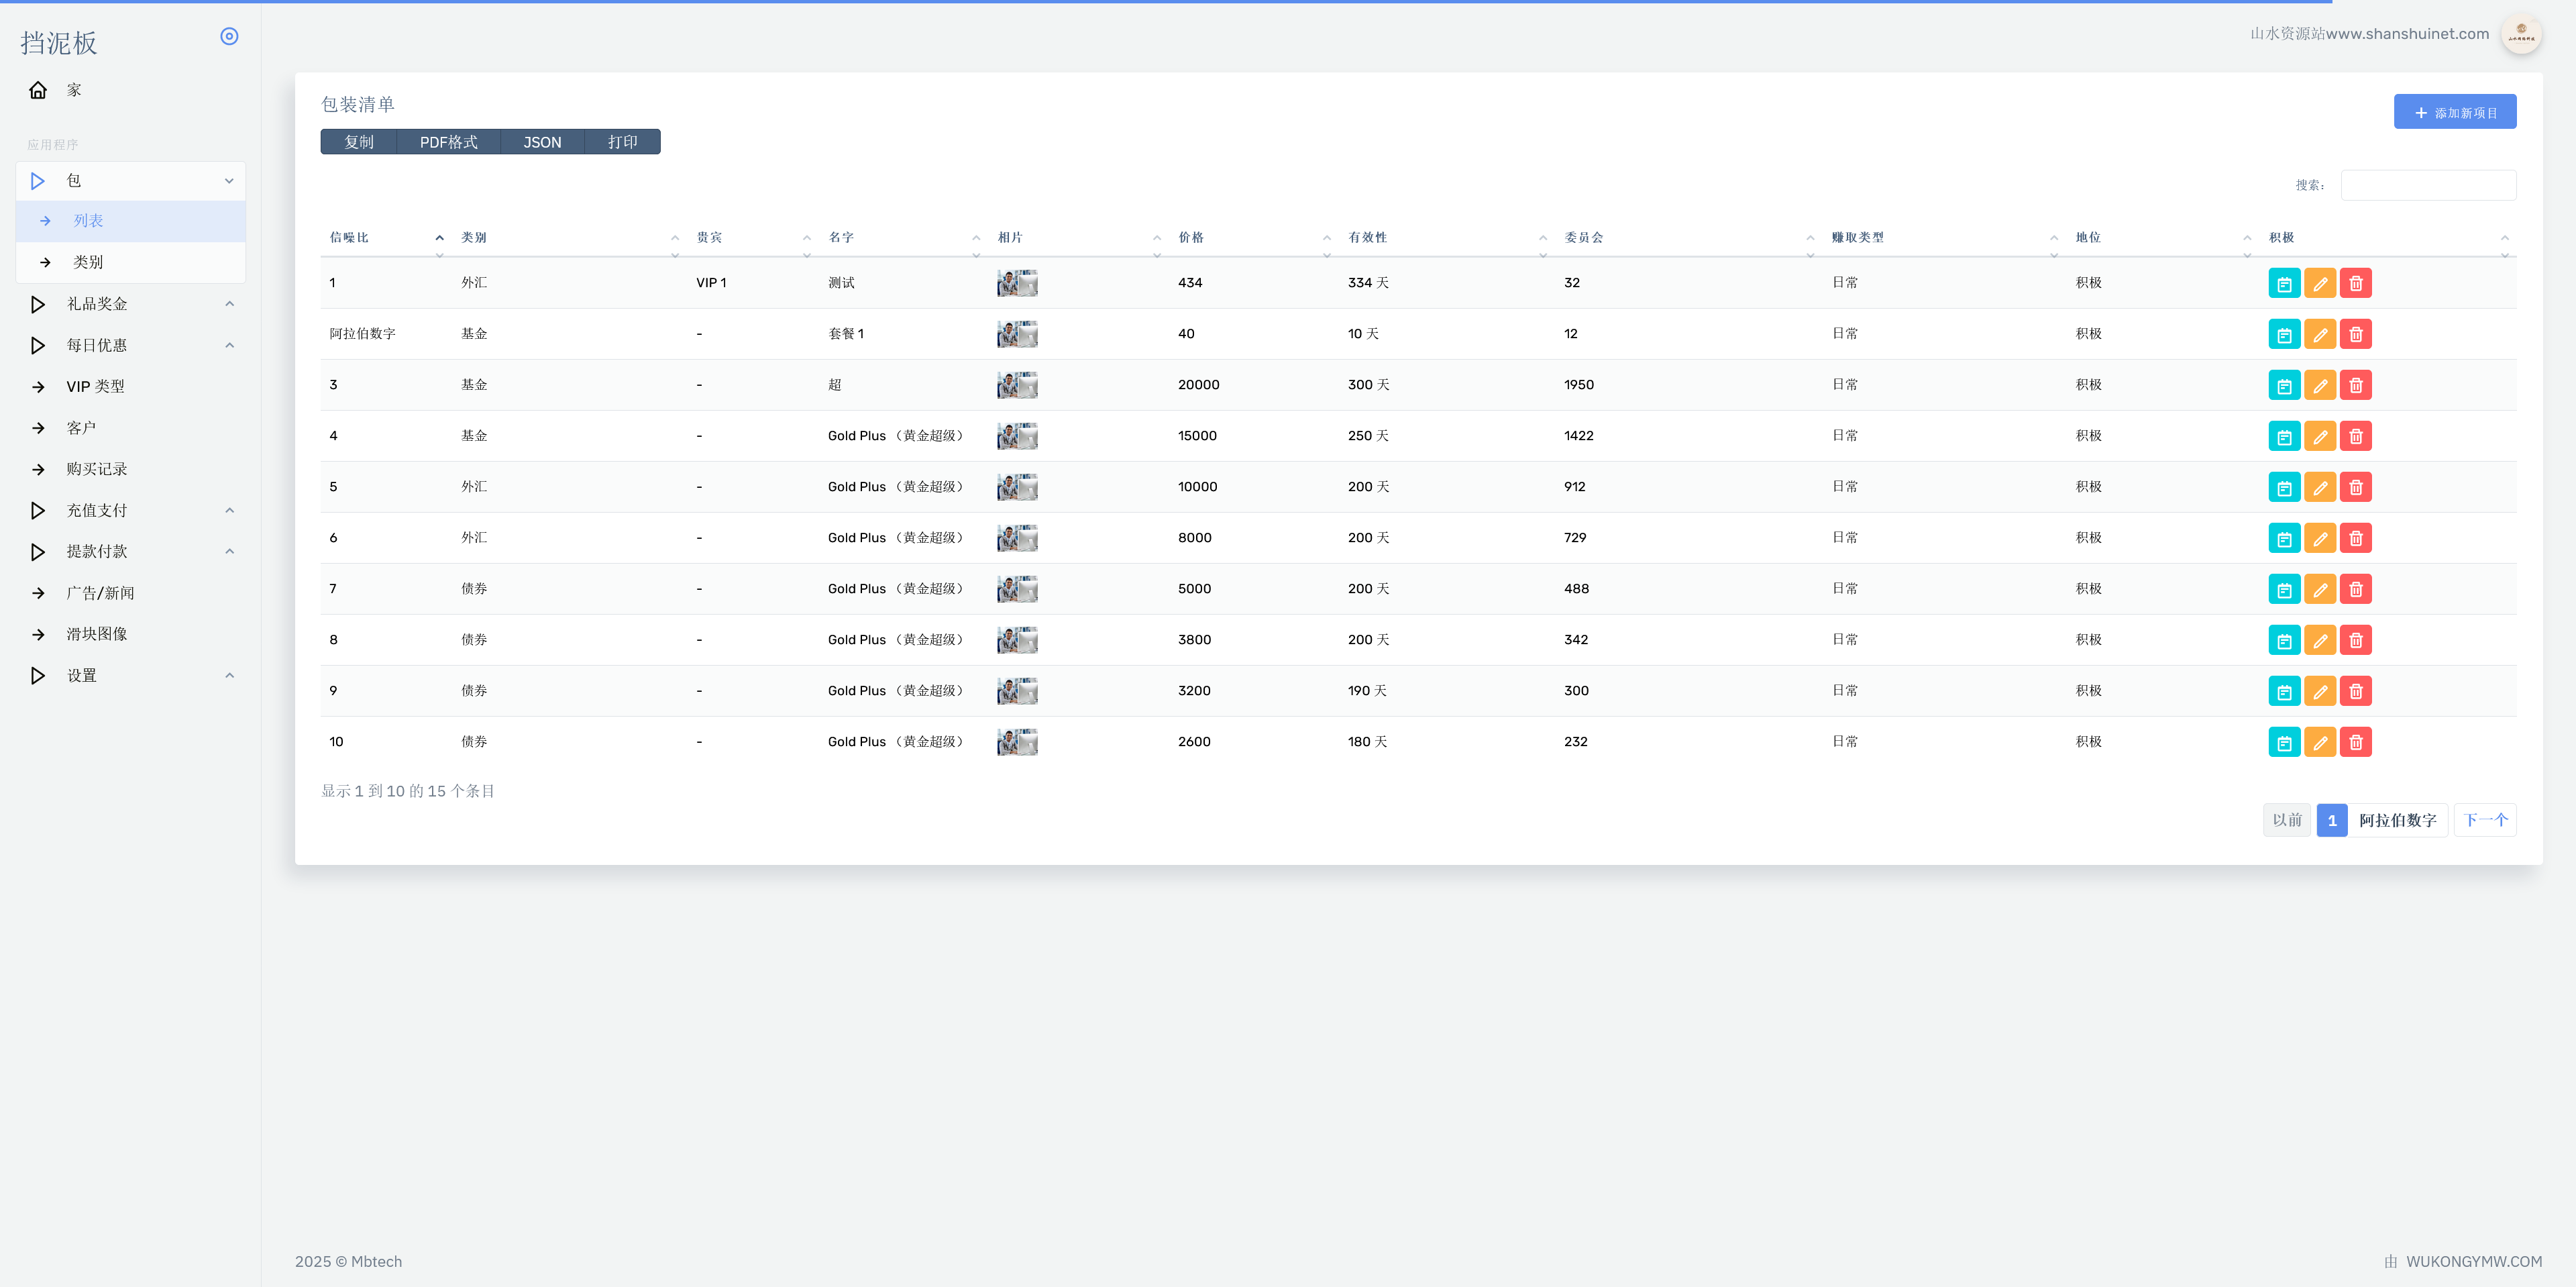Image resolution: width=2576 pixels, height=1287 pixels.
Task: Export the table with the PDF格式 button
Action: pyautogui.click(x=448, y=142)
